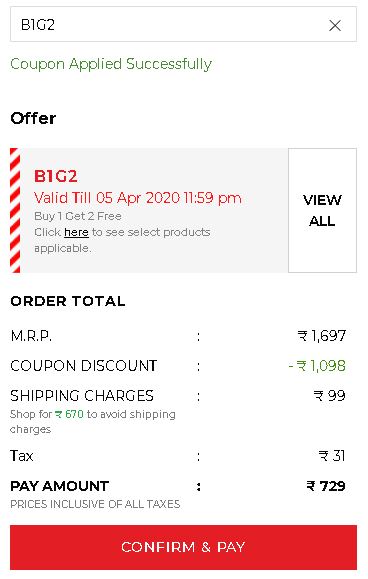This screenshot has width=368, height=579.
Task: Tap the Shipping Charges ₹99 value
Action: tap(329, 396)
